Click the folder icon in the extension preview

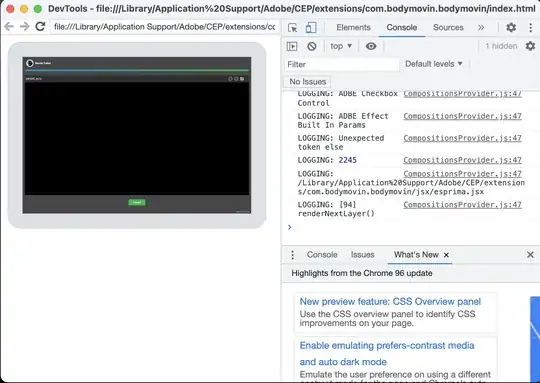(x=242, y=79)
